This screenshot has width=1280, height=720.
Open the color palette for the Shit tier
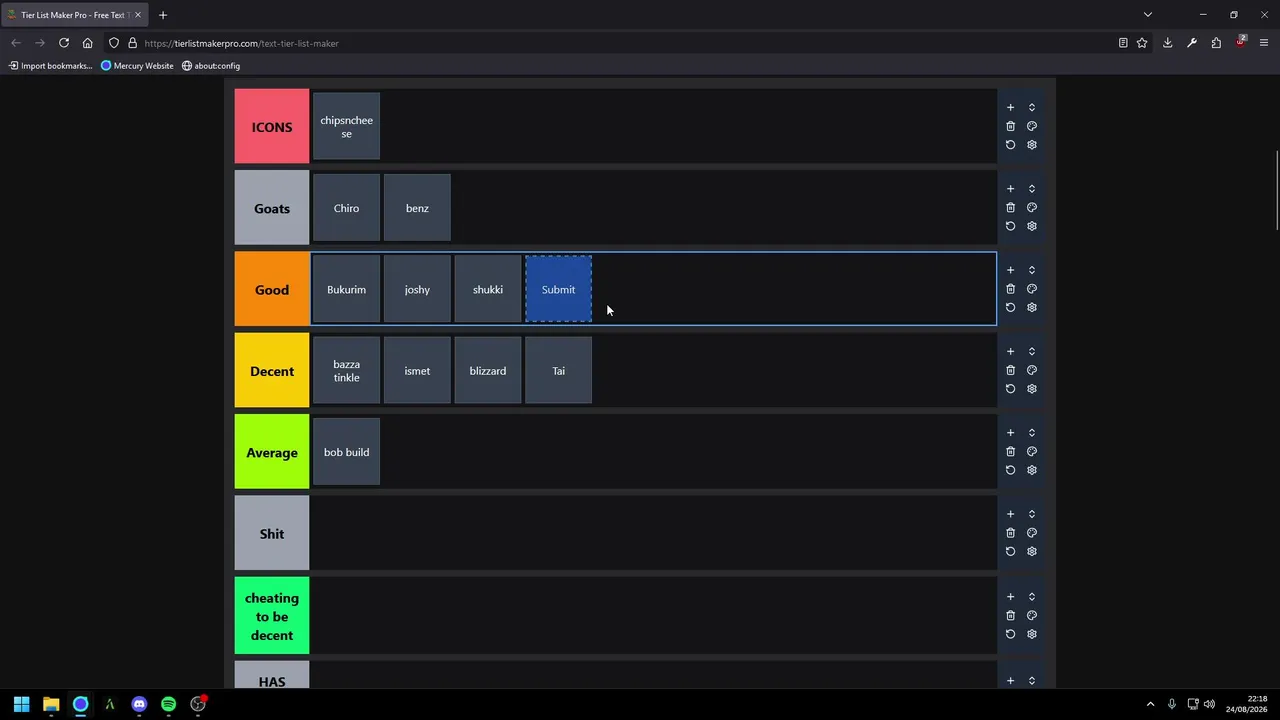tap(1032, 533)
